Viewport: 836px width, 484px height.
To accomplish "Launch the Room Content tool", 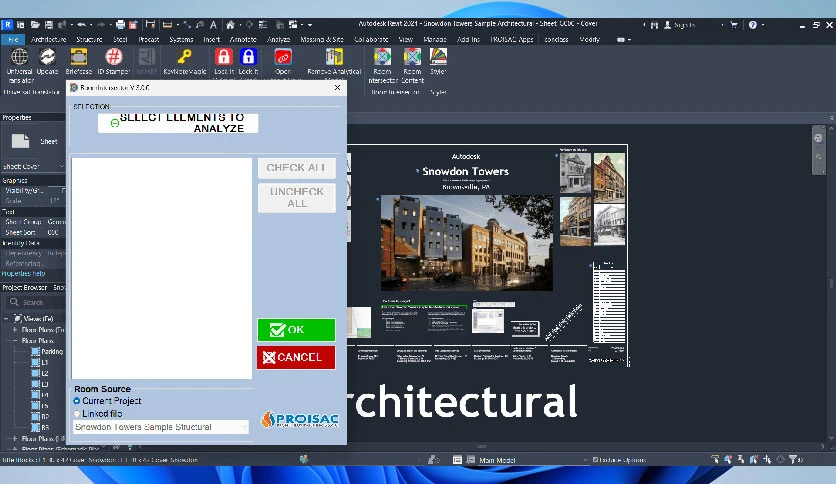I will 412,64.
